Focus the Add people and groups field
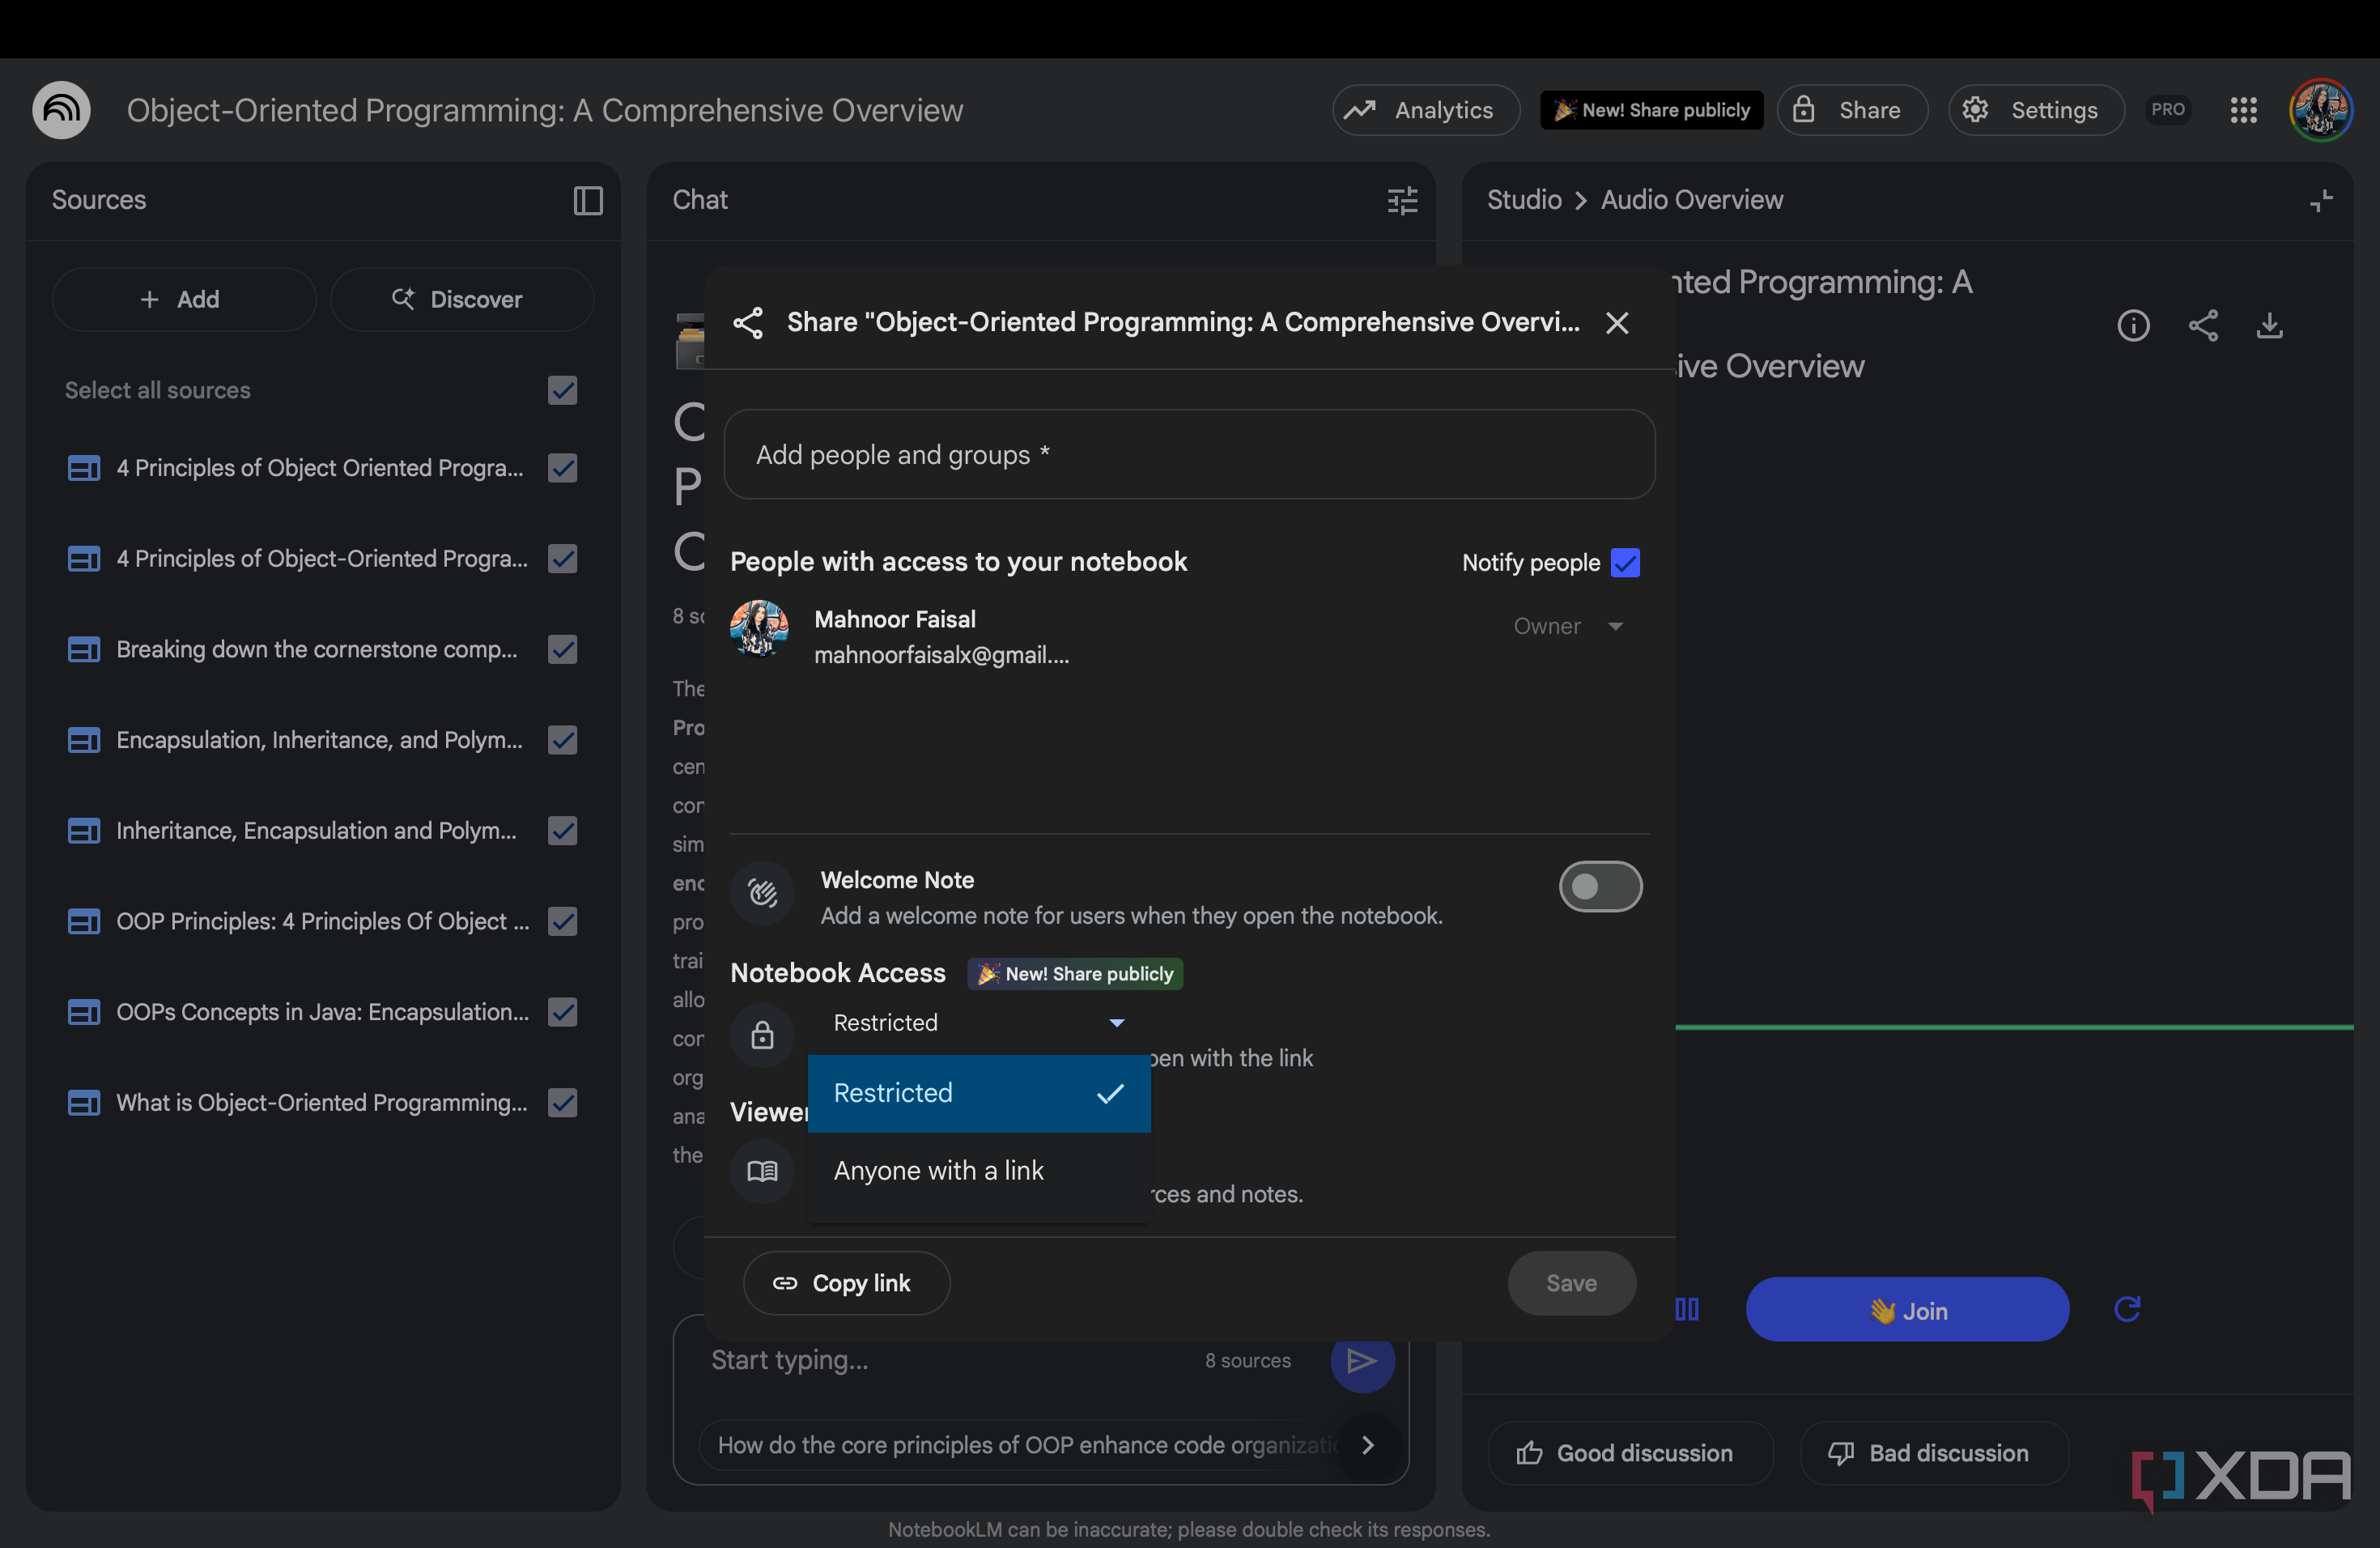 pos(1189,454)
